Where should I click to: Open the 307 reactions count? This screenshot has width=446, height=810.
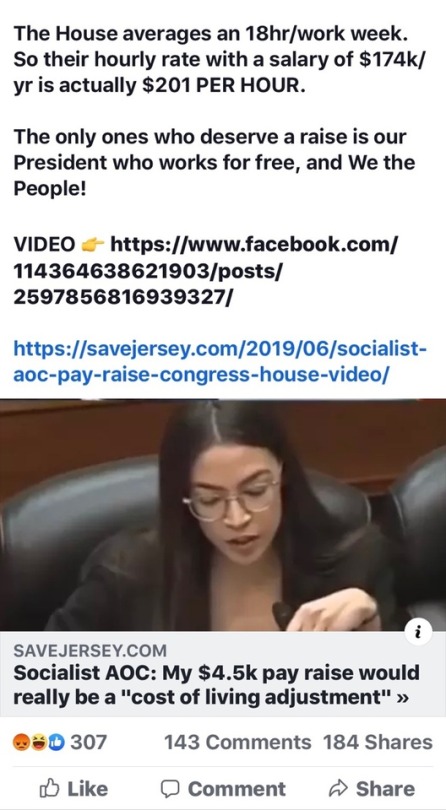(x=88, y=742)
